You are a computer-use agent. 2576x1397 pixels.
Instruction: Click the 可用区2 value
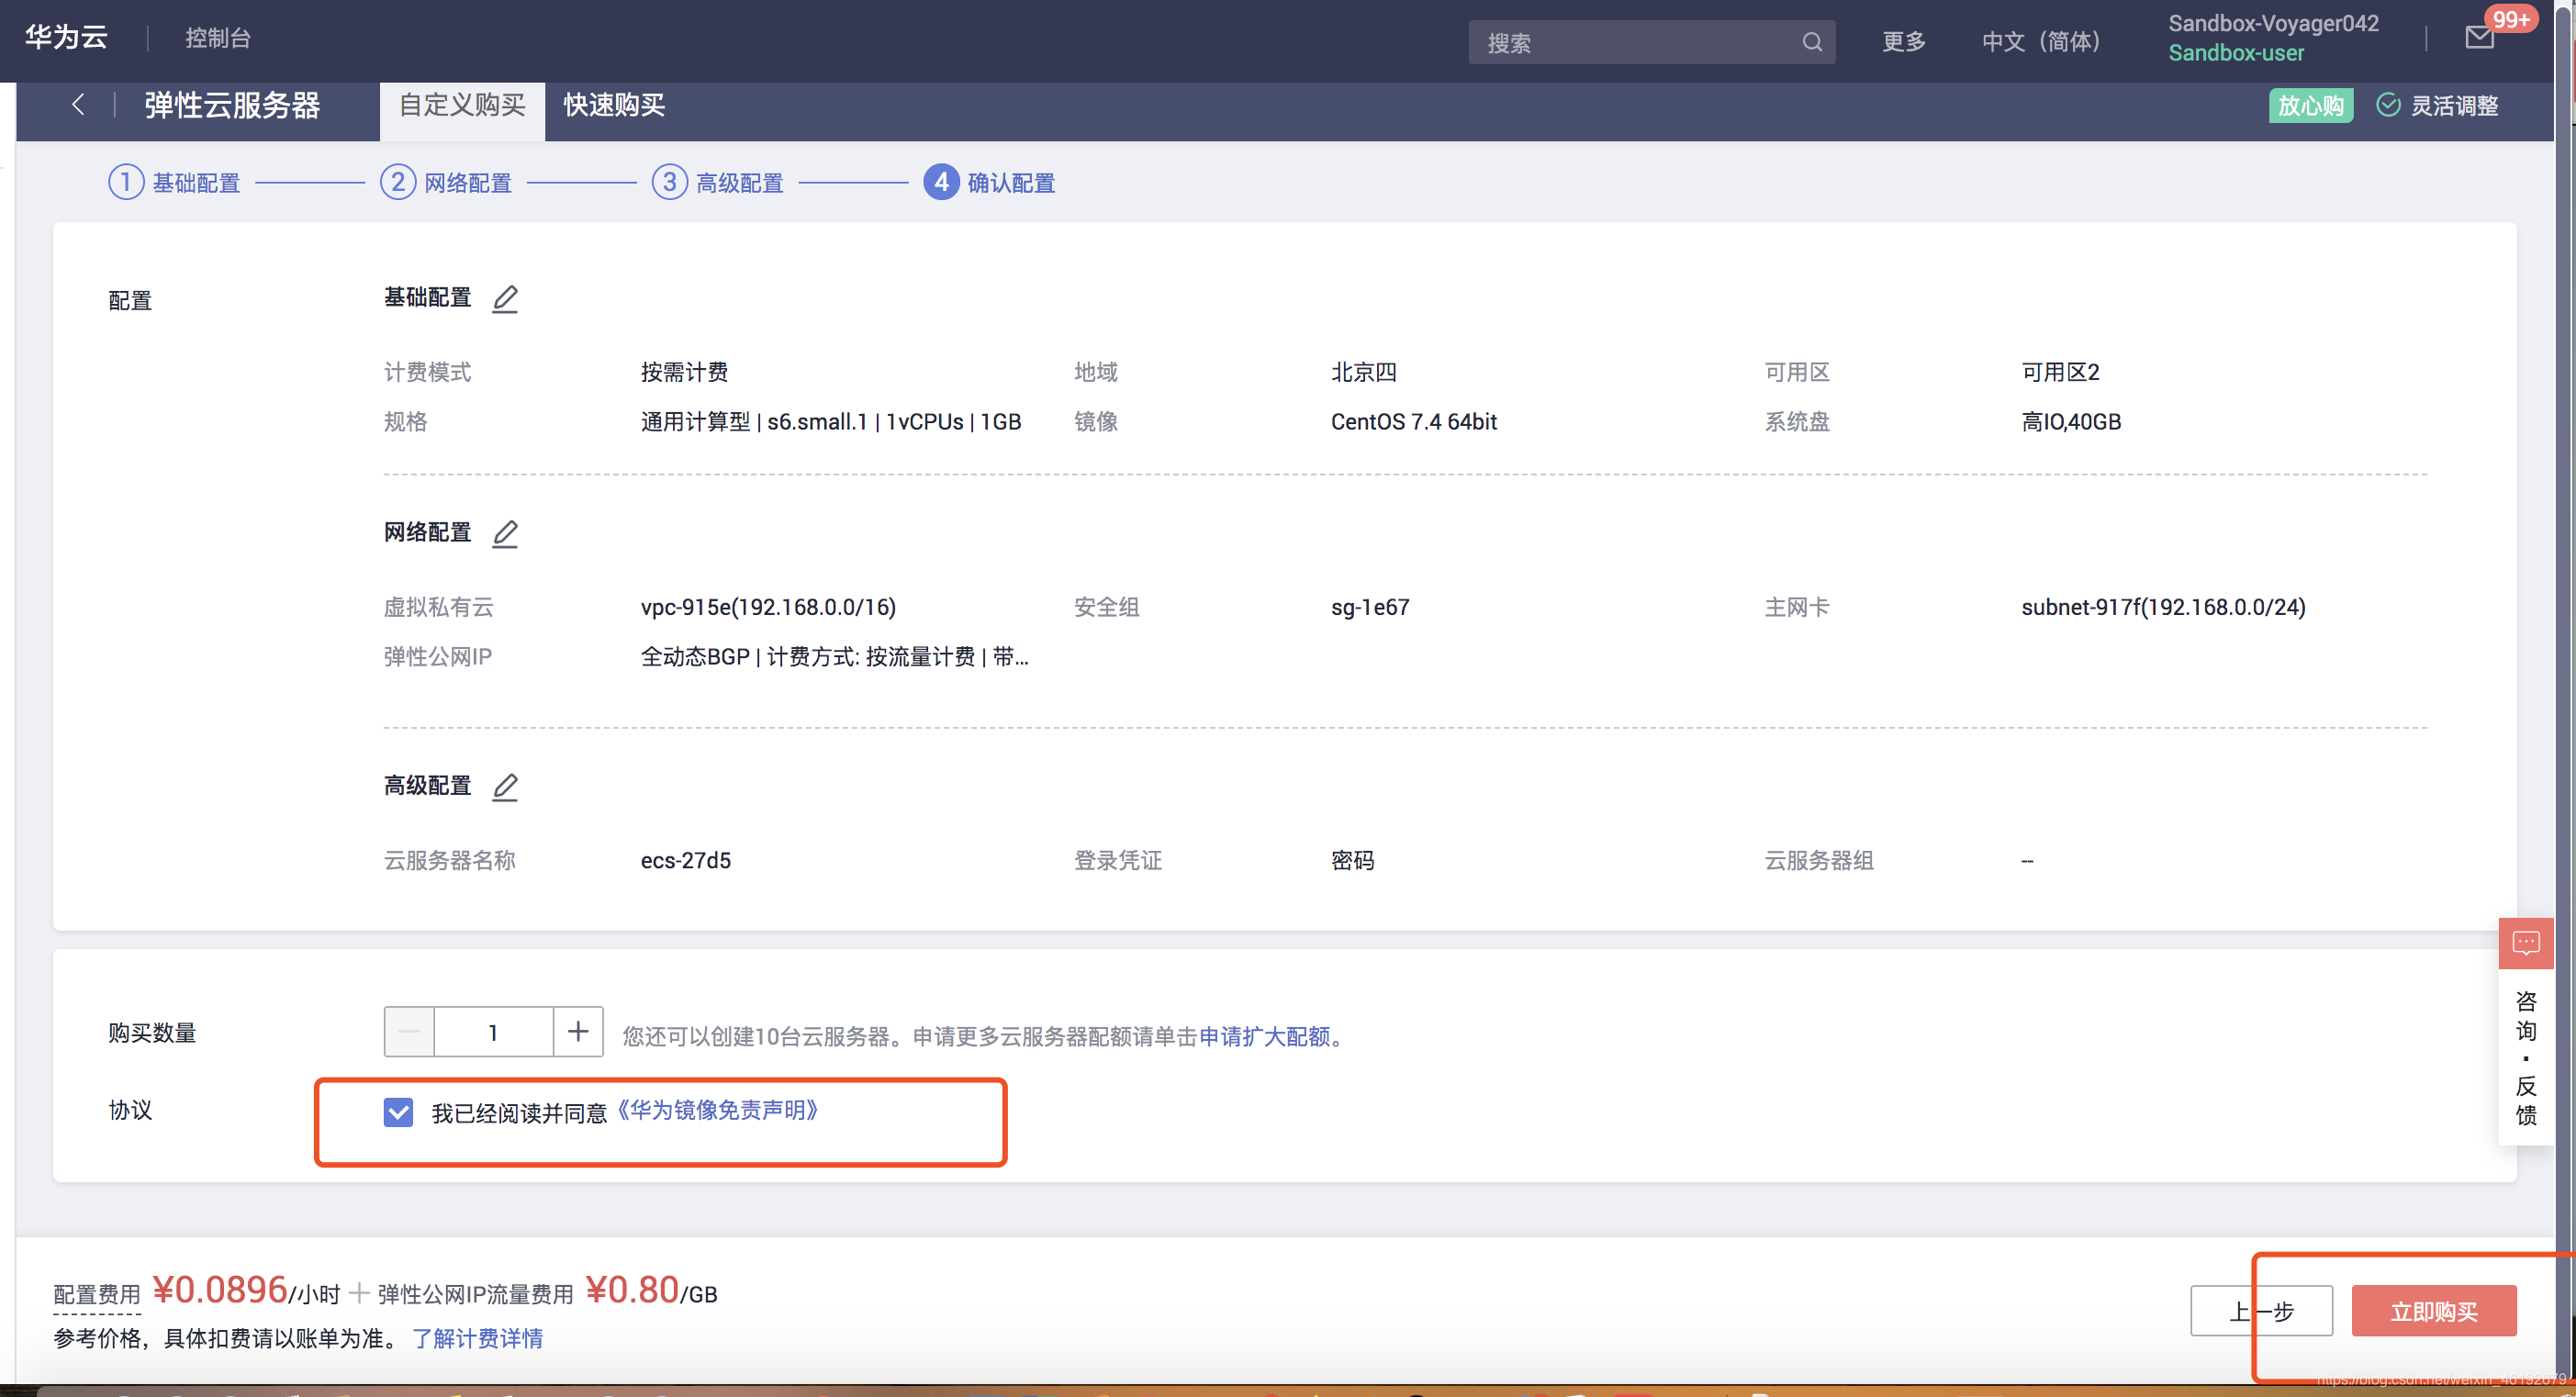[x=2060, y=372]
